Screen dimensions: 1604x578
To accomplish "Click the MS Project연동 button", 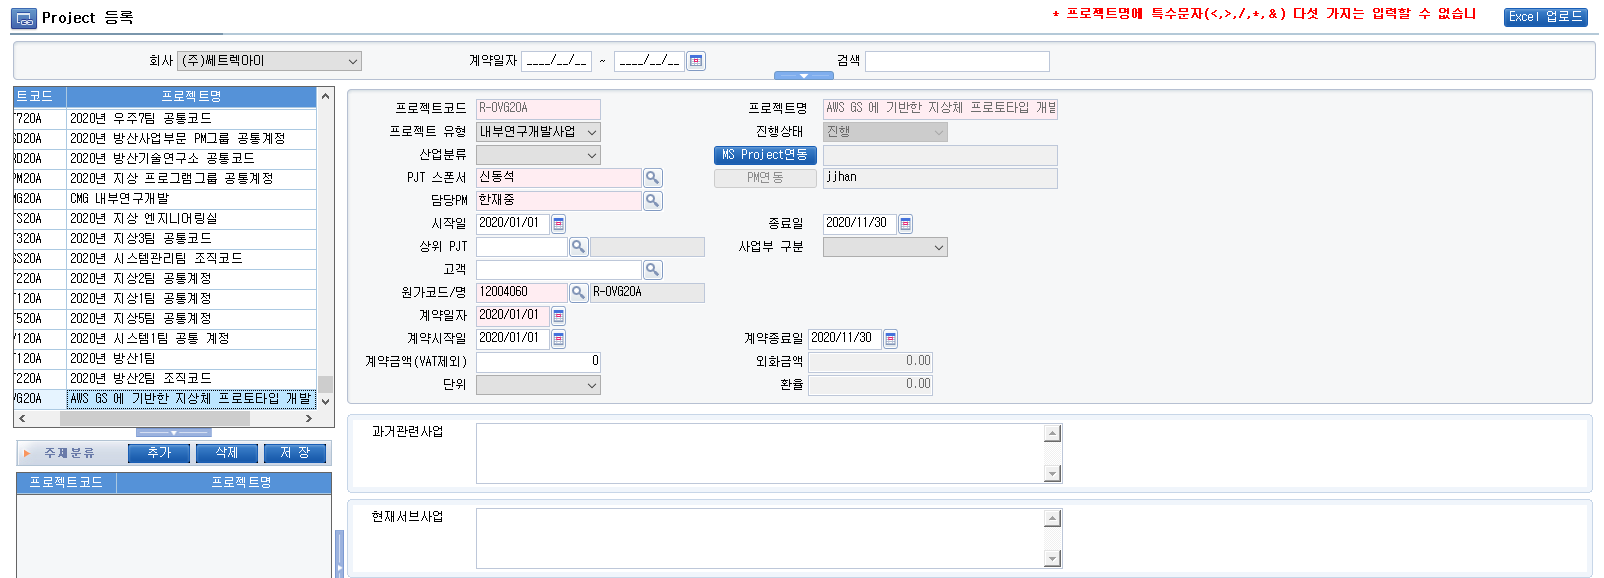I will 765,155.
